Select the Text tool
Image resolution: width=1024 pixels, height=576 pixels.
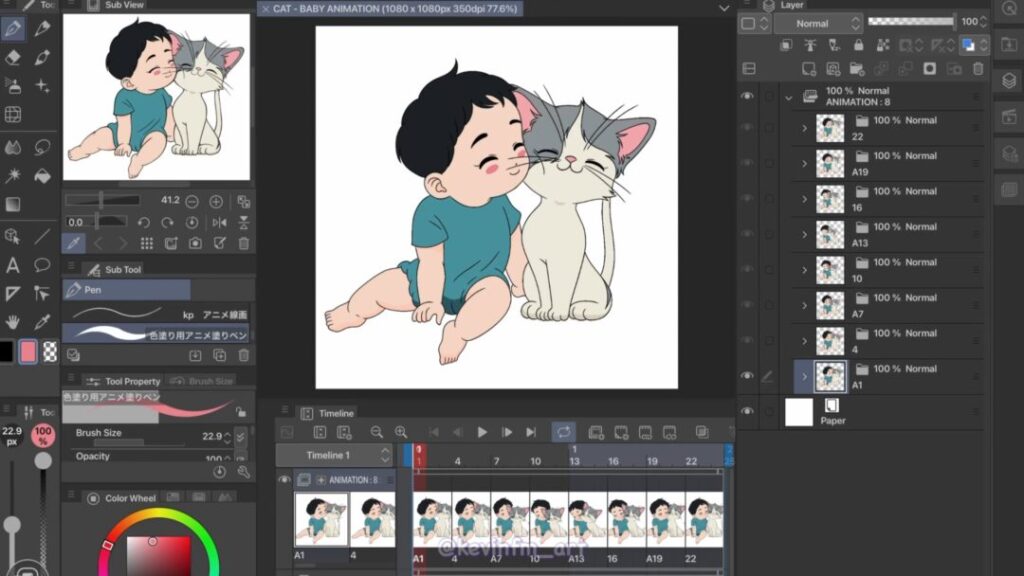pyautogui.click(x=13, y=265)
